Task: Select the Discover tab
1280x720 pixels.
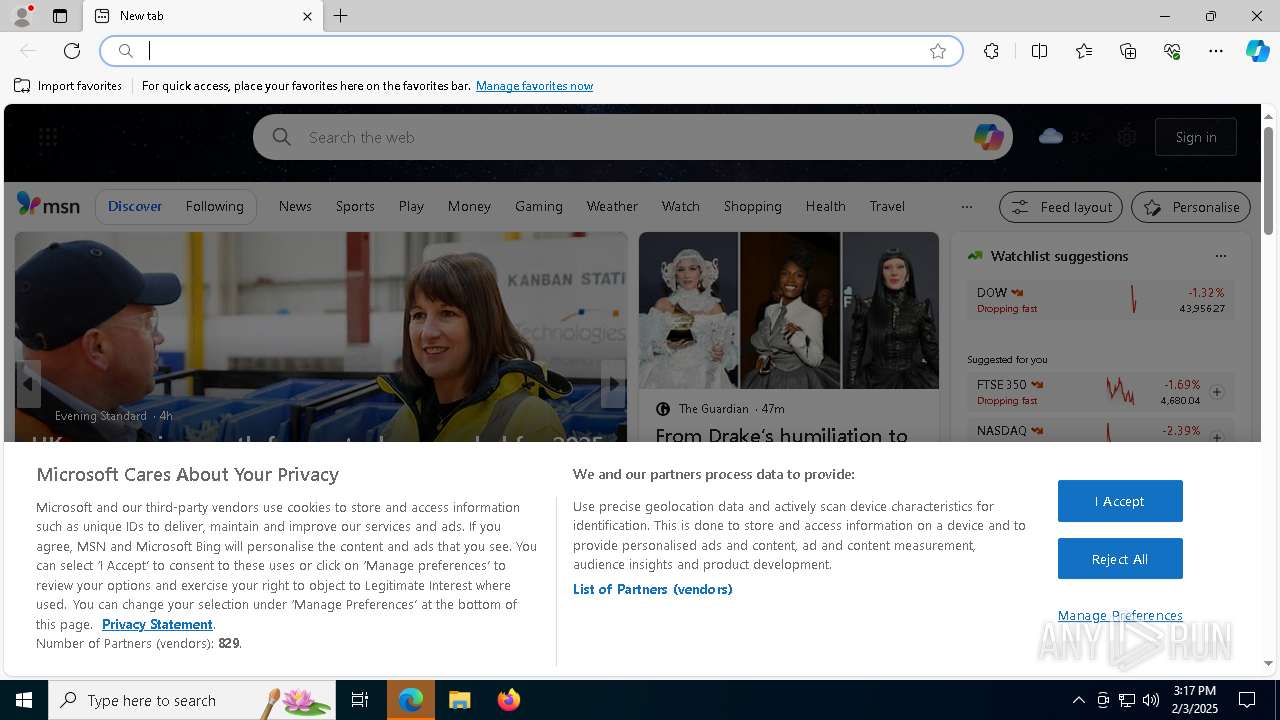Action: (x=135, y=206)
